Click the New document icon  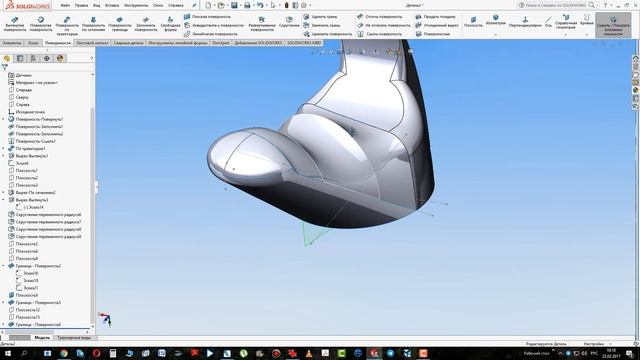[x=209, y=5]
